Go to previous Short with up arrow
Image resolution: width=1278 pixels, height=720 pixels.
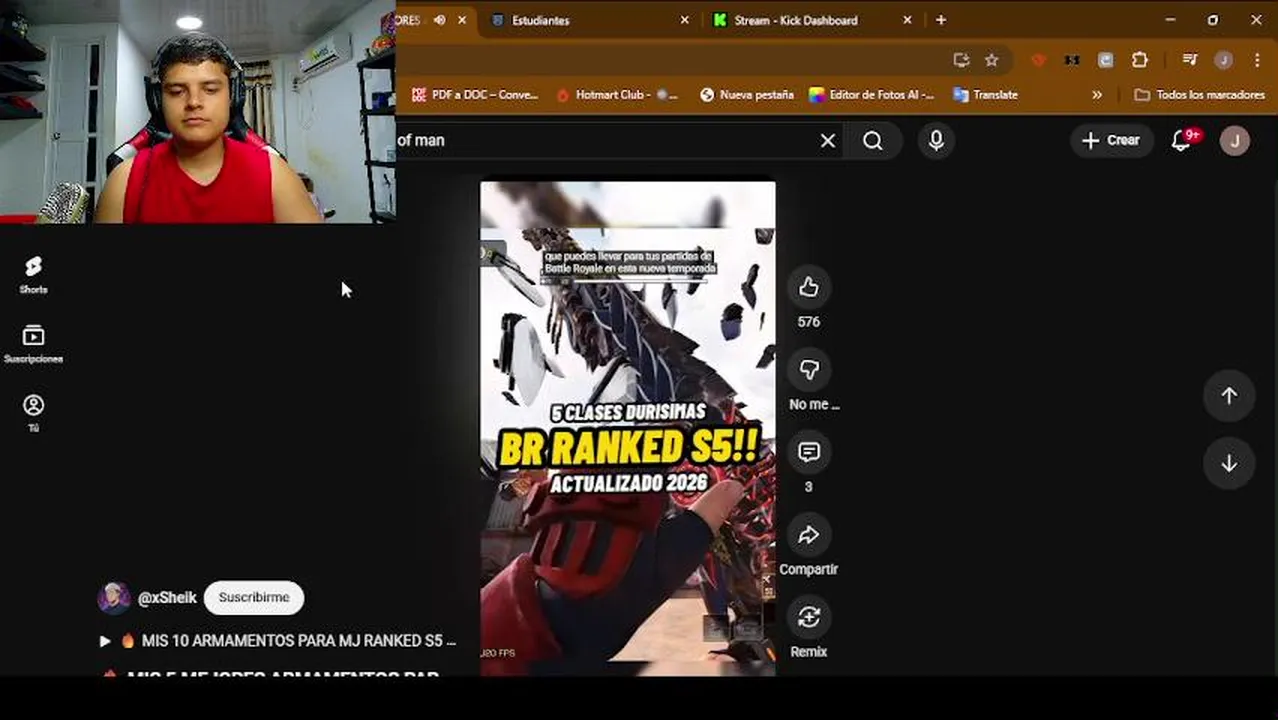(x=1229, y=396)
